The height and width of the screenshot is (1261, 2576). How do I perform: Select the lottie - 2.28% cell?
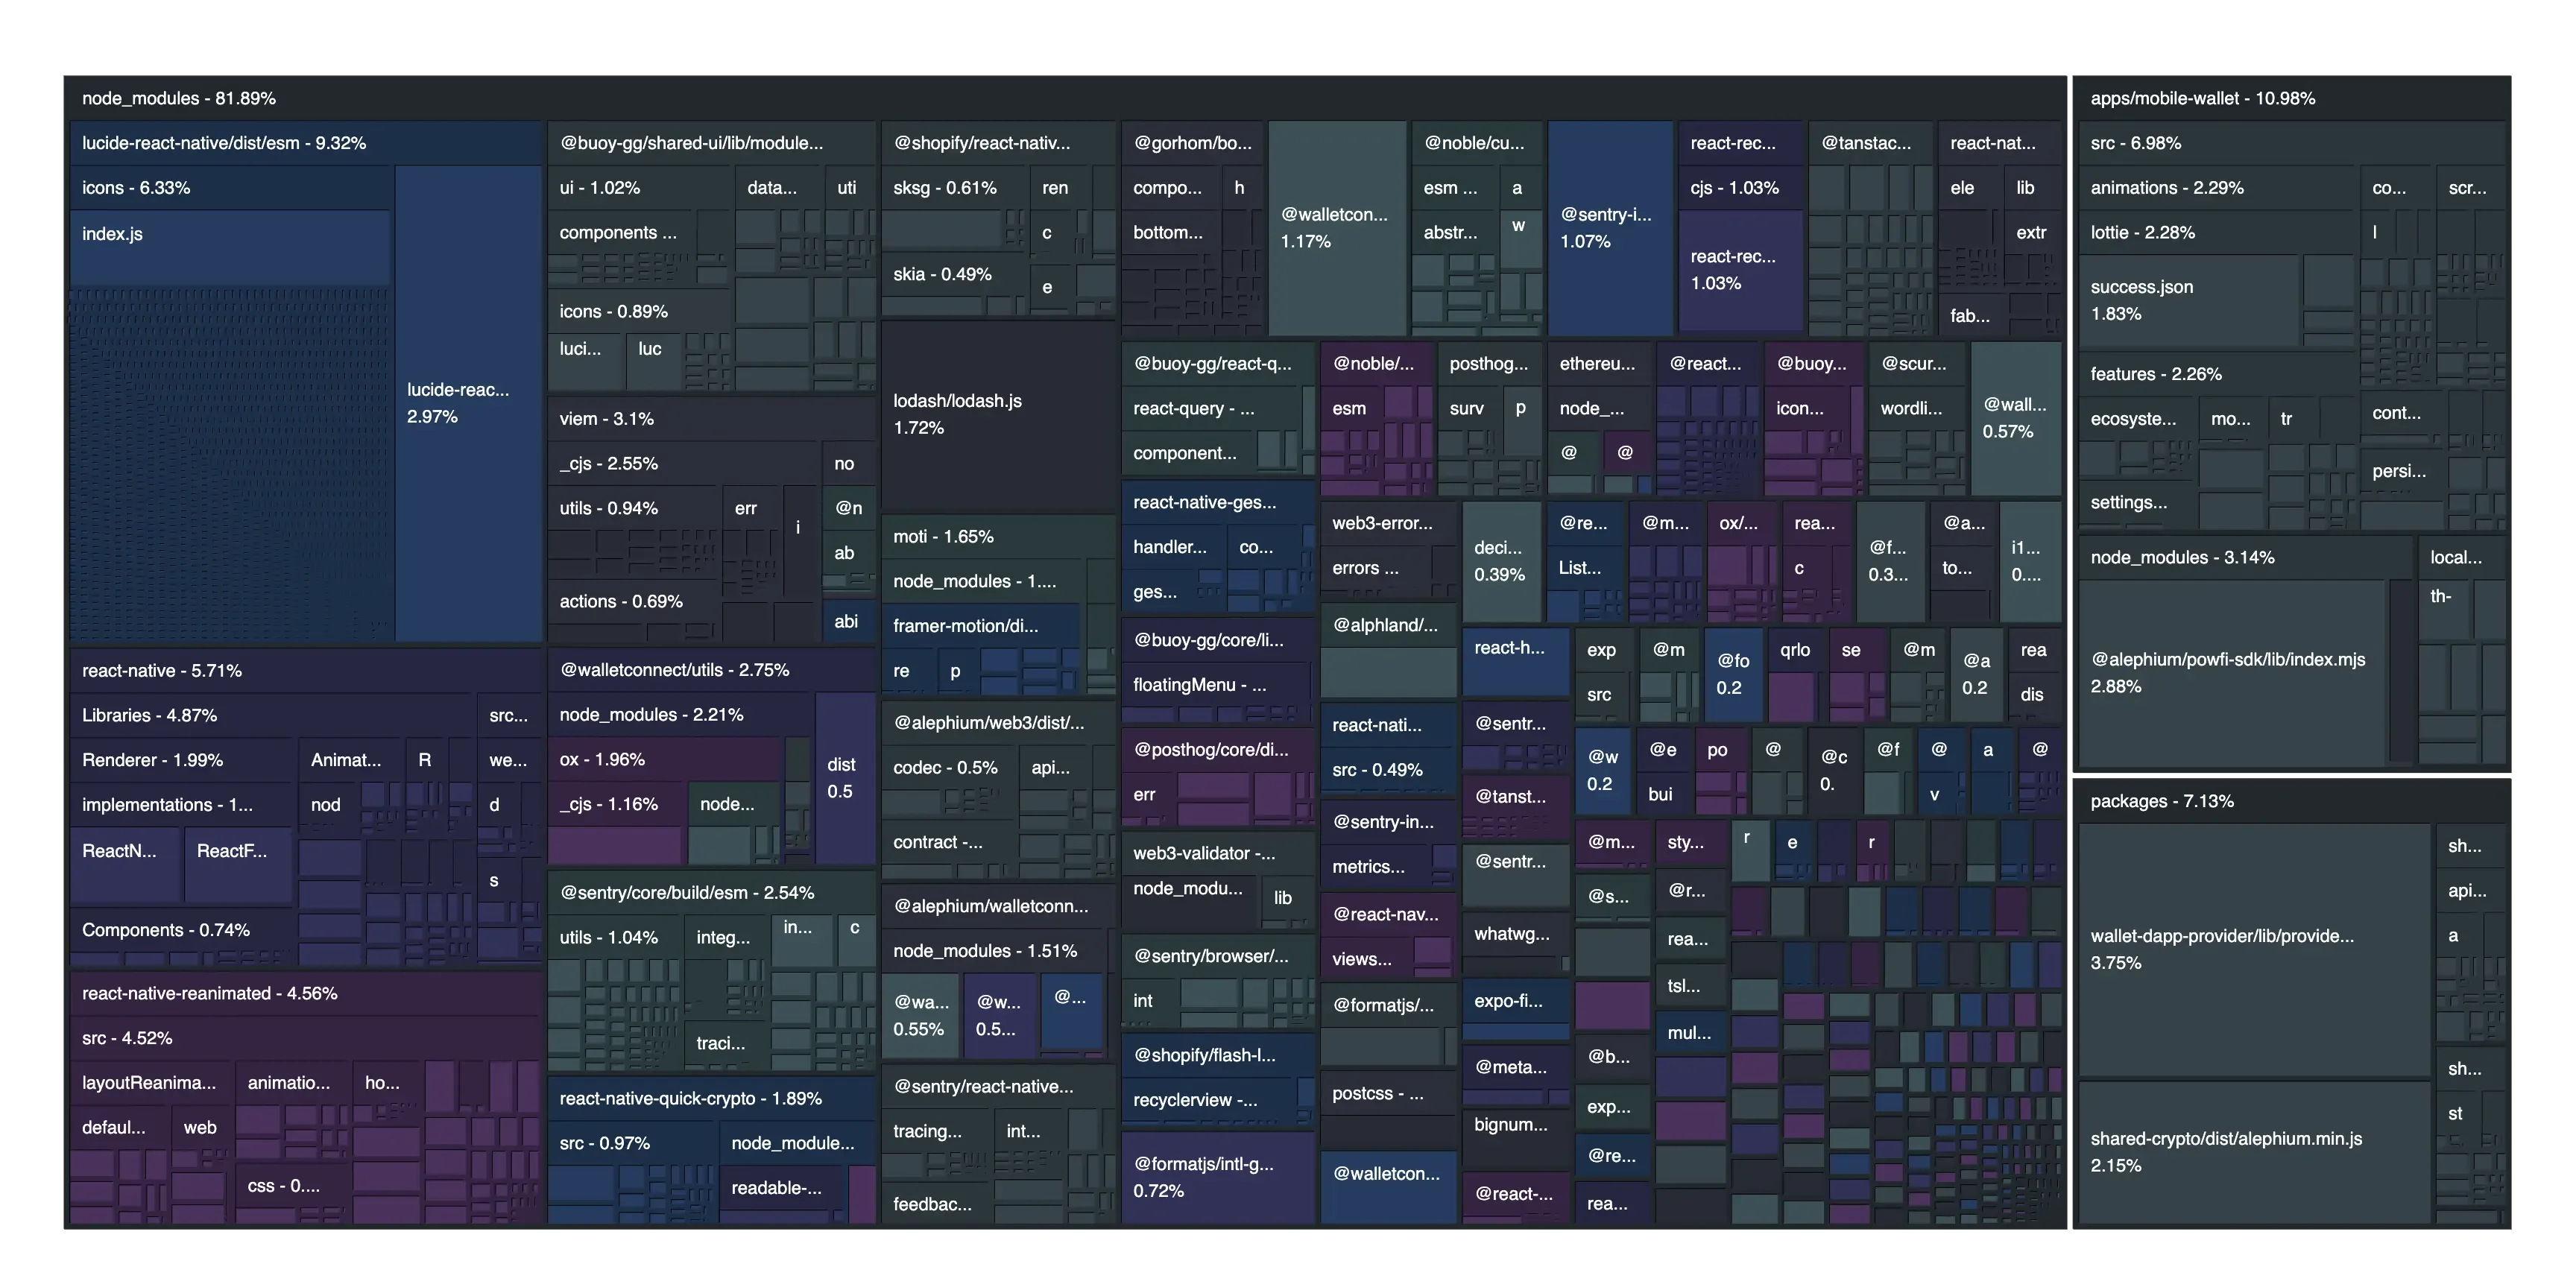(2218, 232)
